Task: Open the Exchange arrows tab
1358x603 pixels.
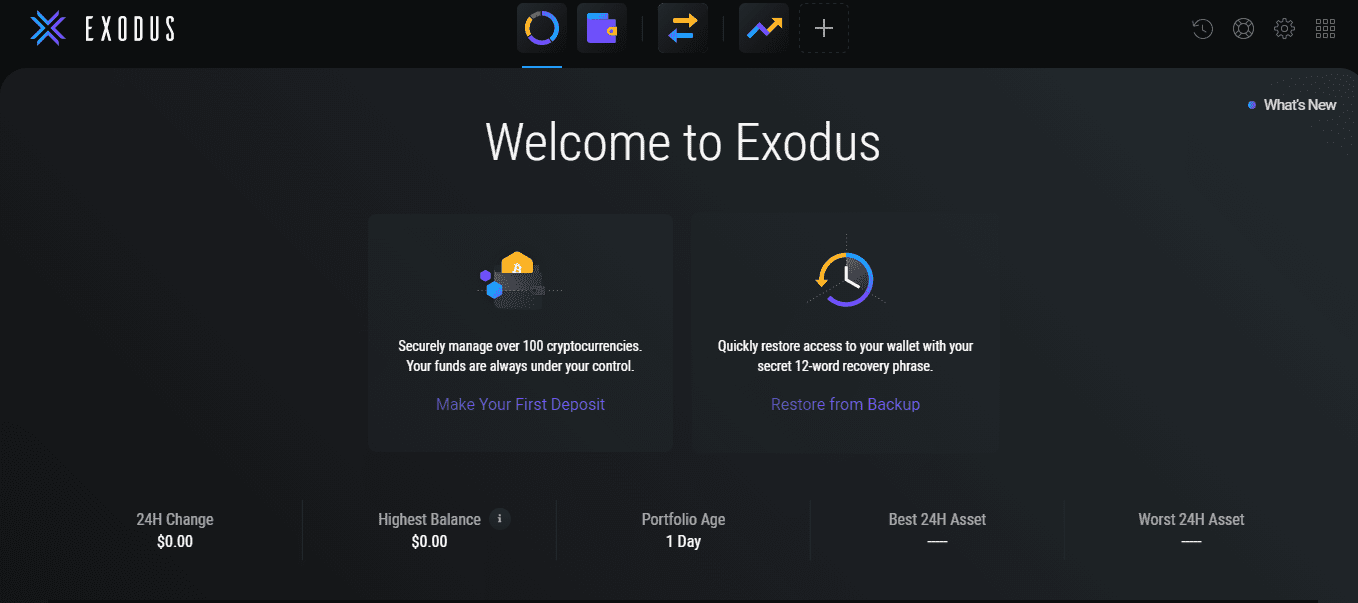Action: click(x=683, y=28)
